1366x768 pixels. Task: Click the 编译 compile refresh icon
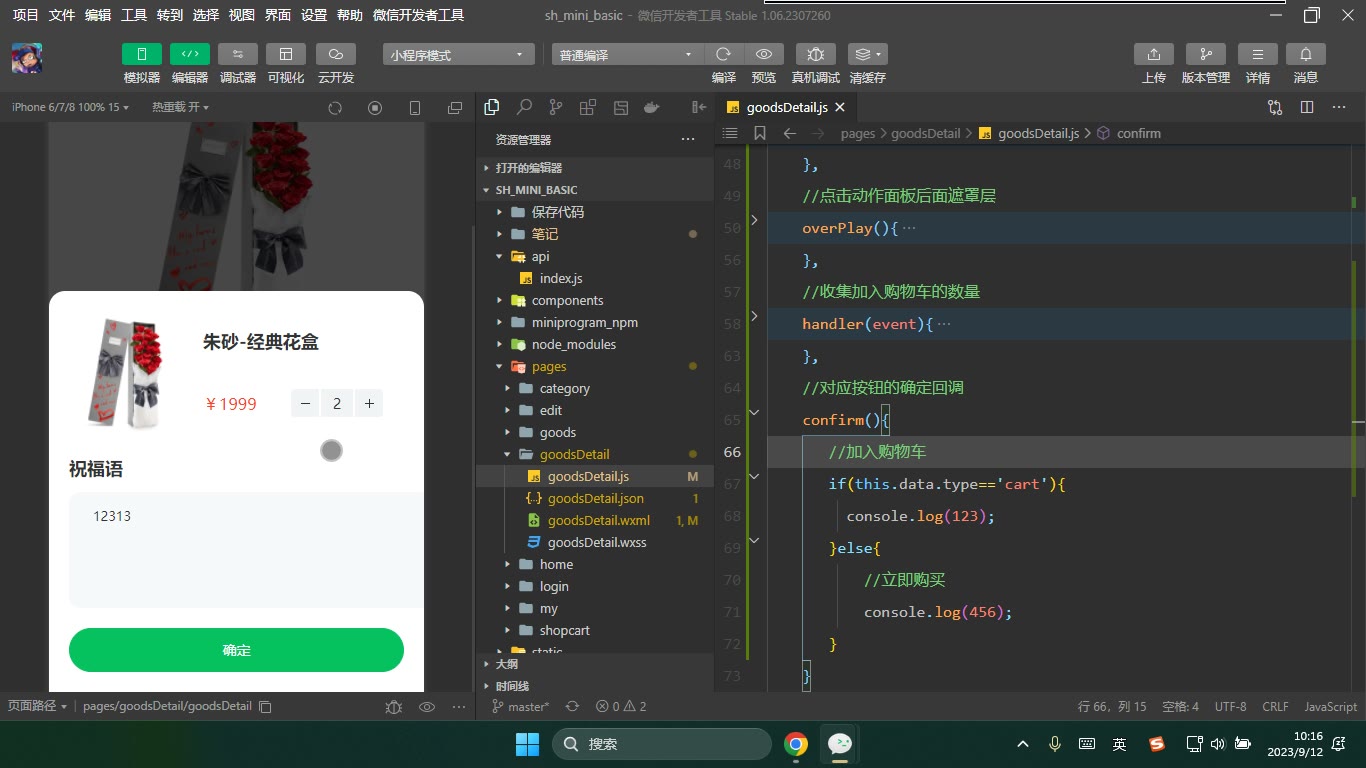723,54
